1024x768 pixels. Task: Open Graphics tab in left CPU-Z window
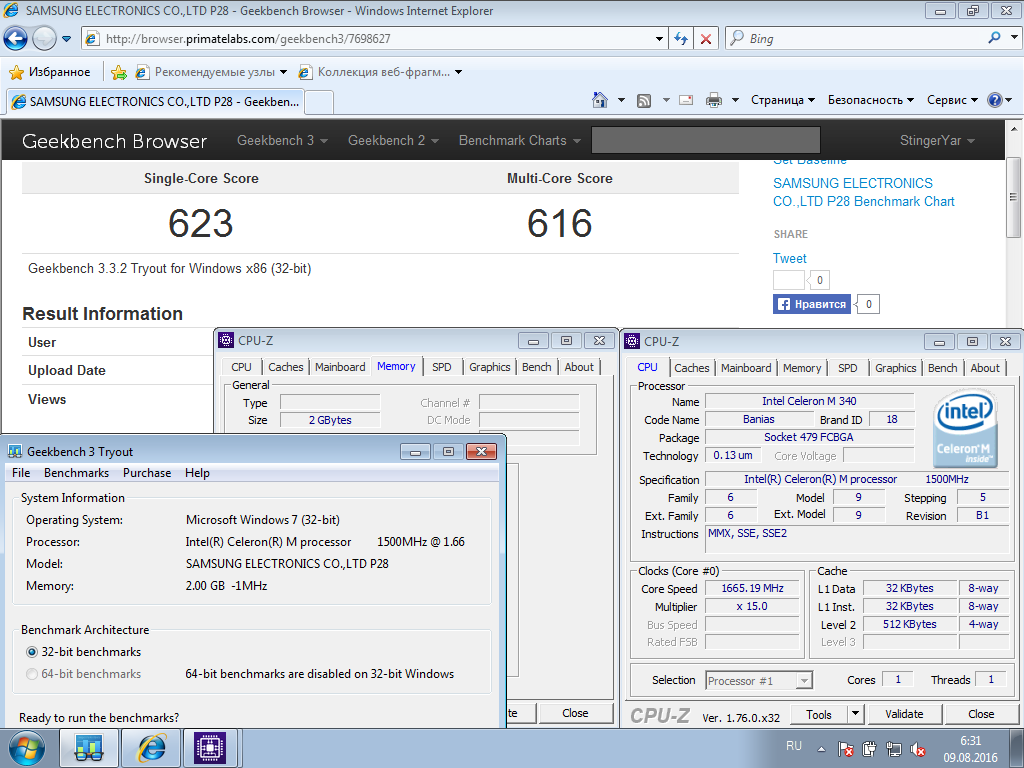coord(489,367)
